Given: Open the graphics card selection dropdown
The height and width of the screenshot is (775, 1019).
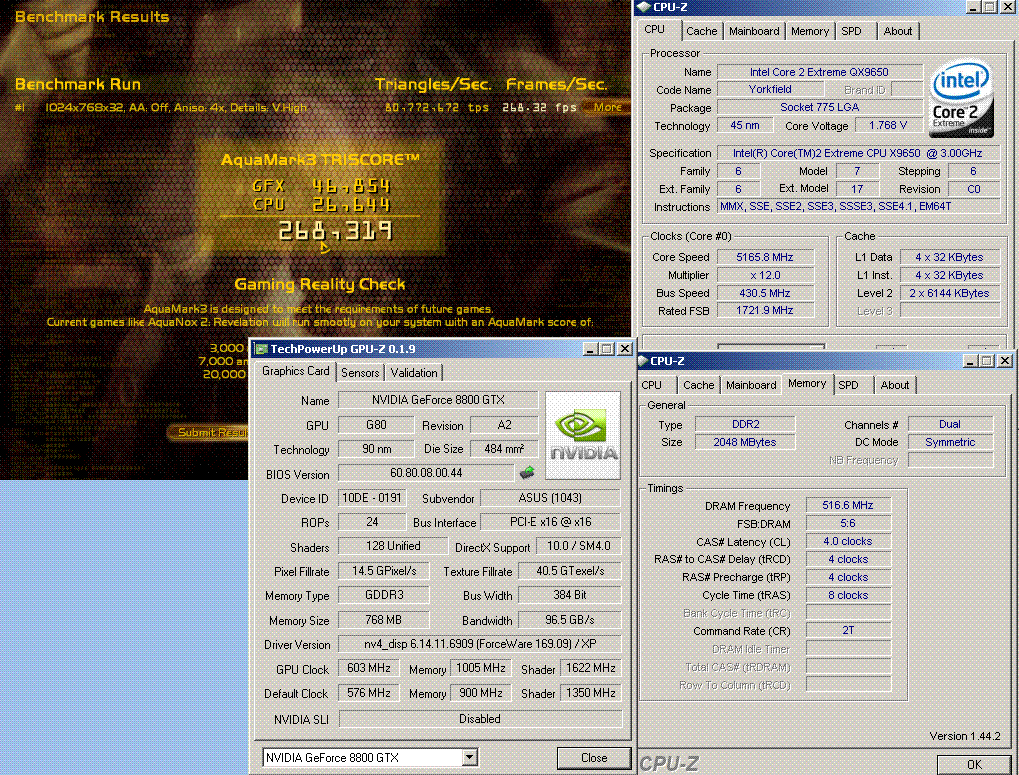Looking at the screenshot, I should tap(469, 757).
